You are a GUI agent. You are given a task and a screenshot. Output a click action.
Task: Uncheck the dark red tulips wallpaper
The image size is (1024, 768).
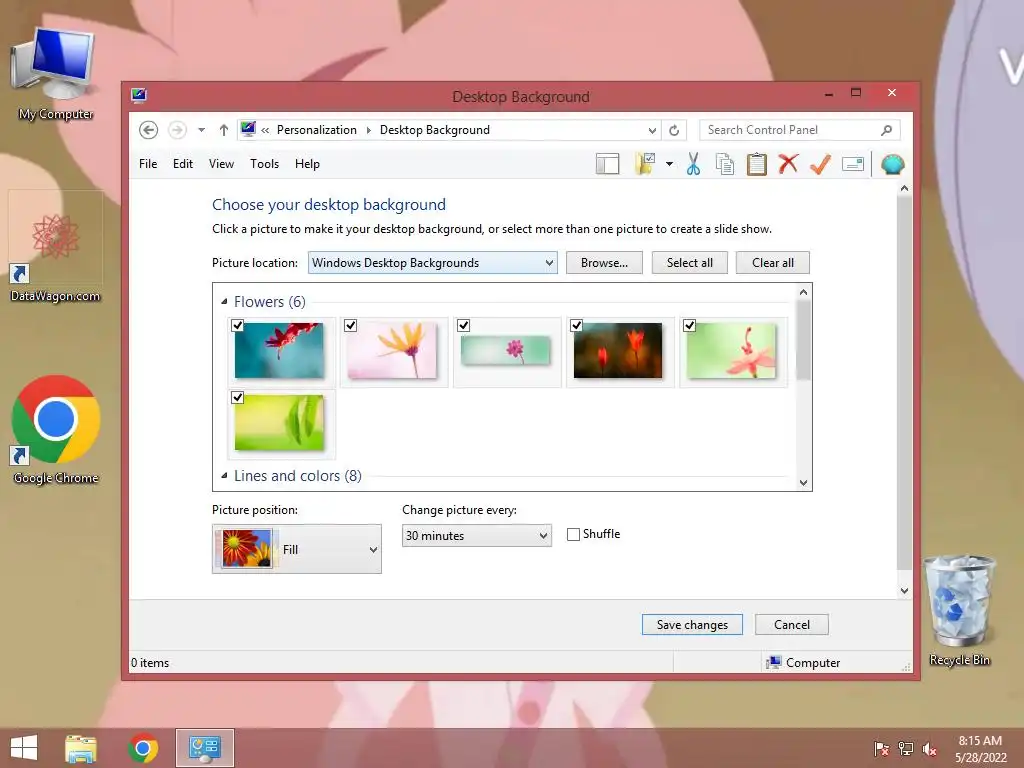coord(577,325)
